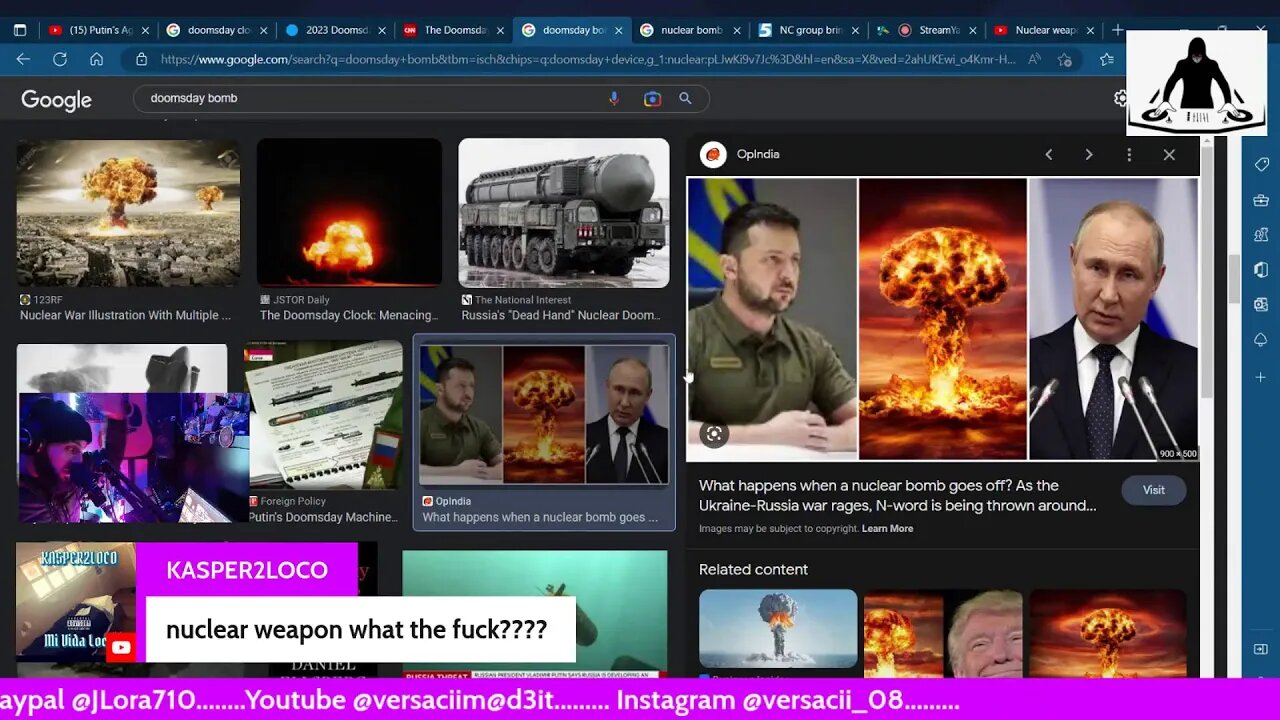Switch to doomsday clock Google tab
The width and height of the screenshot is (1280, 720).
[x=215, y=30]
